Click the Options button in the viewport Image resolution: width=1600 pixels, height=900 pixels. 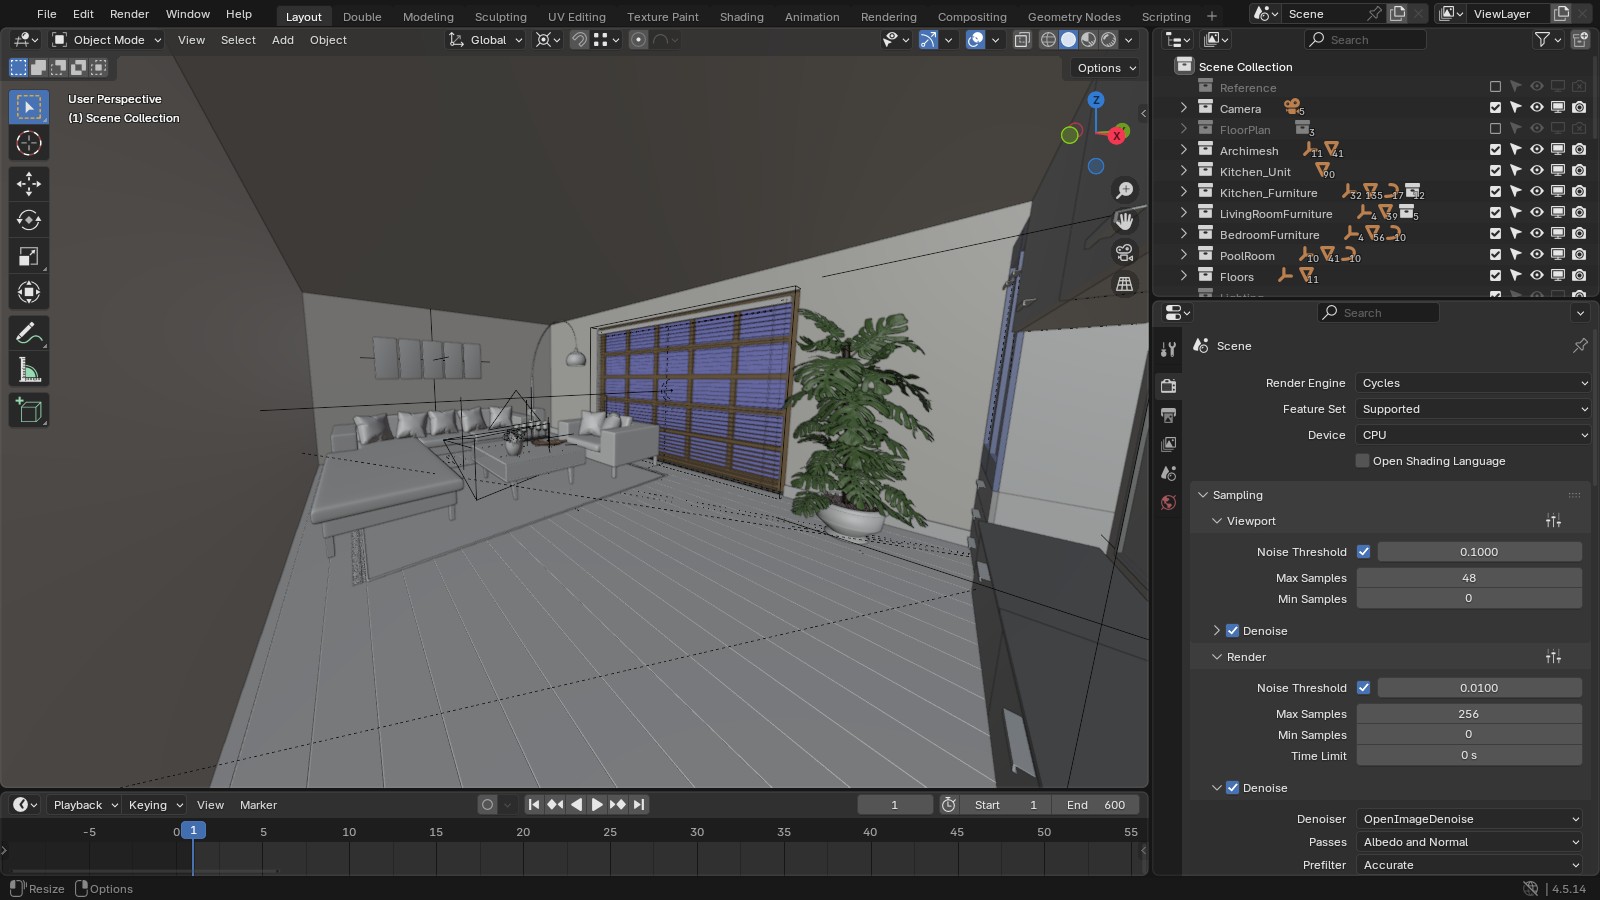pyautogui.click(x=1106, y=68)
